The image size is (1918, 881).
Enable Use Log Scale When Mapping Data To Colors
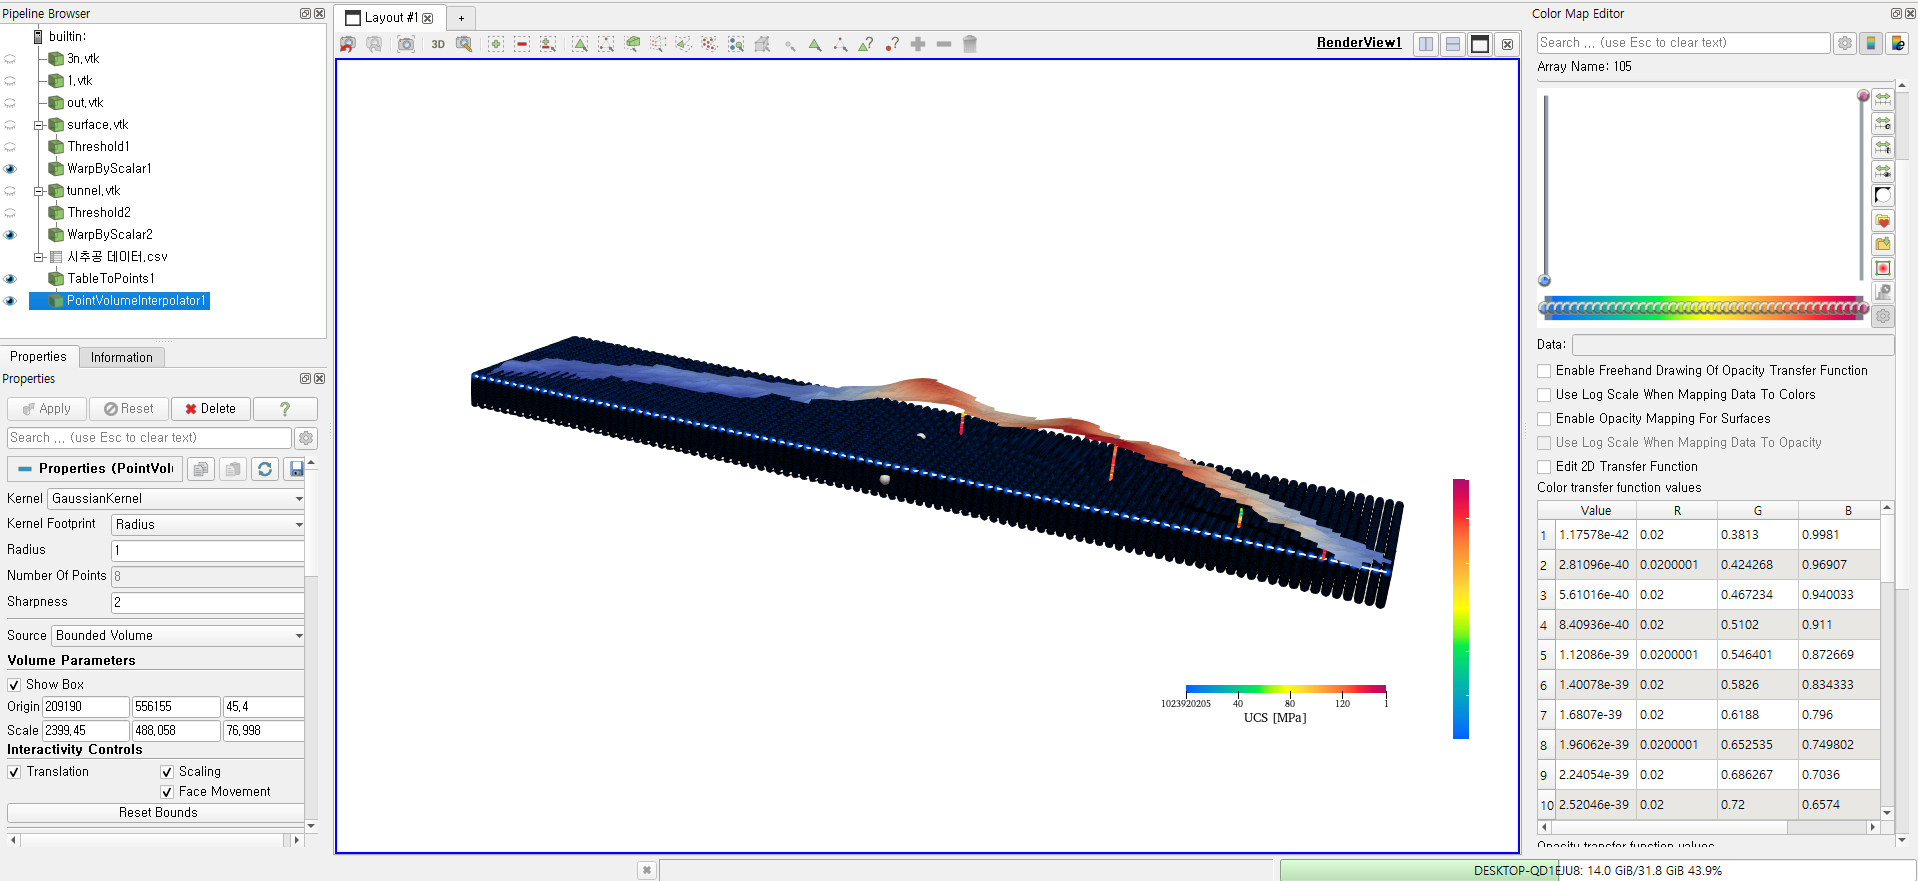tap(1544, 395)
